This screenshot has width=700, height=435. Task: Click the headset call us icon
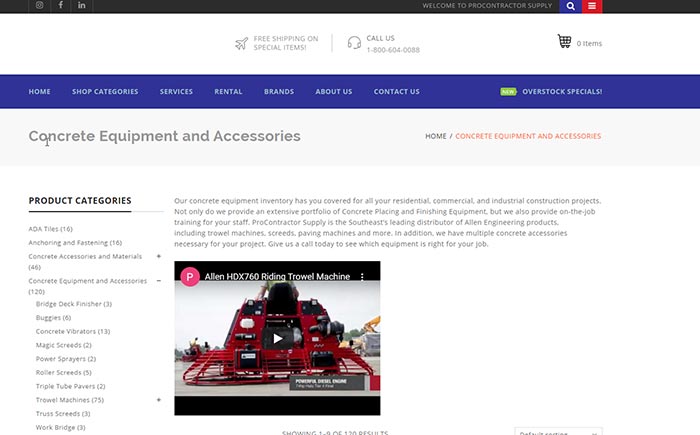(x=354, y=43)
